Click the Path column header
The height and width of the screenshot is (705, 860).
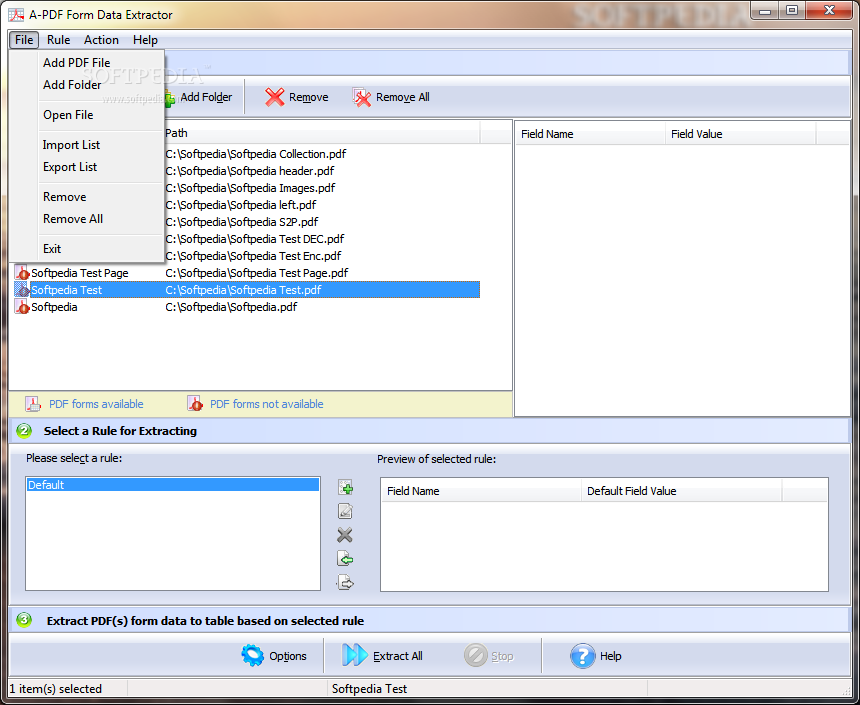click(x=321, y=133)
